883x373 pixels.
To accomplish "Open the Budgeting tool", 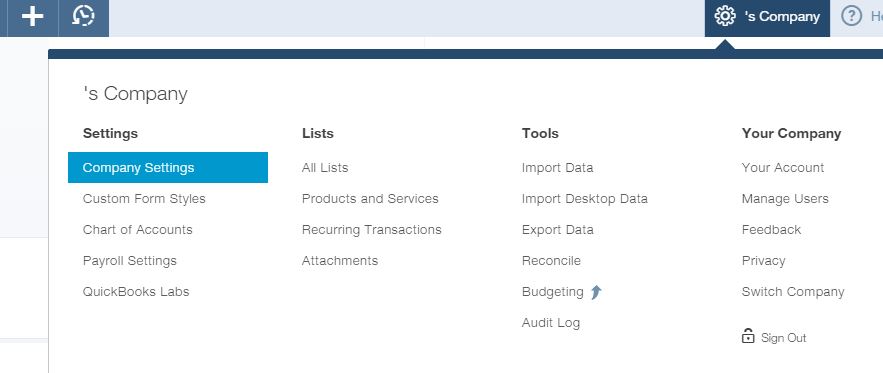I will click(552, 292).
